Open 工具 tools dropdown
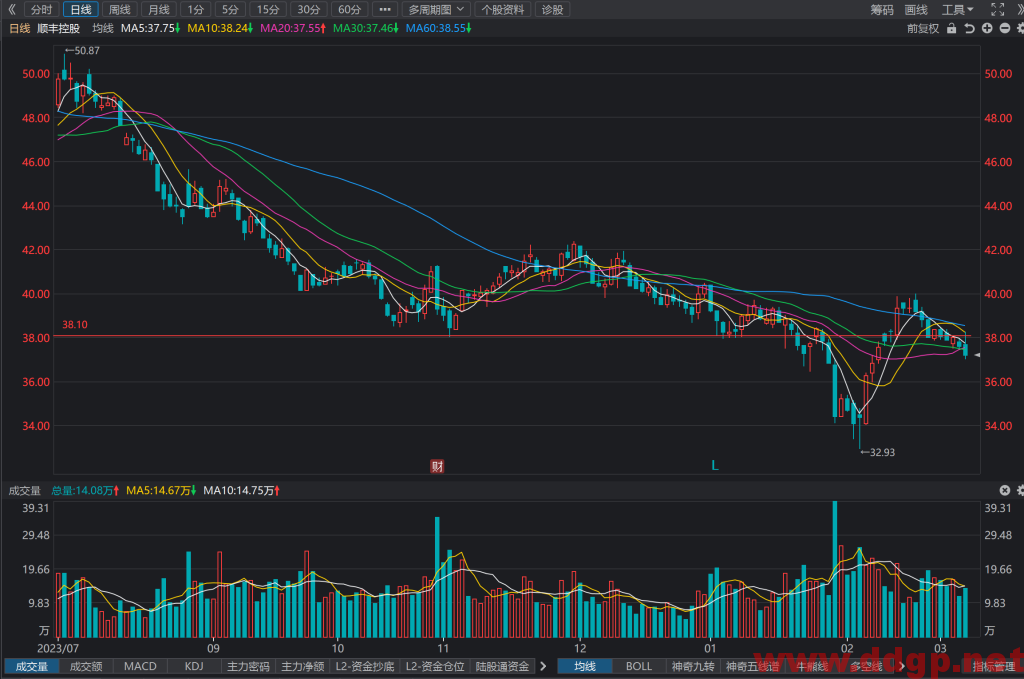Image resolution: width=1024 pixels, height=679 pixels. pos(957,9)
